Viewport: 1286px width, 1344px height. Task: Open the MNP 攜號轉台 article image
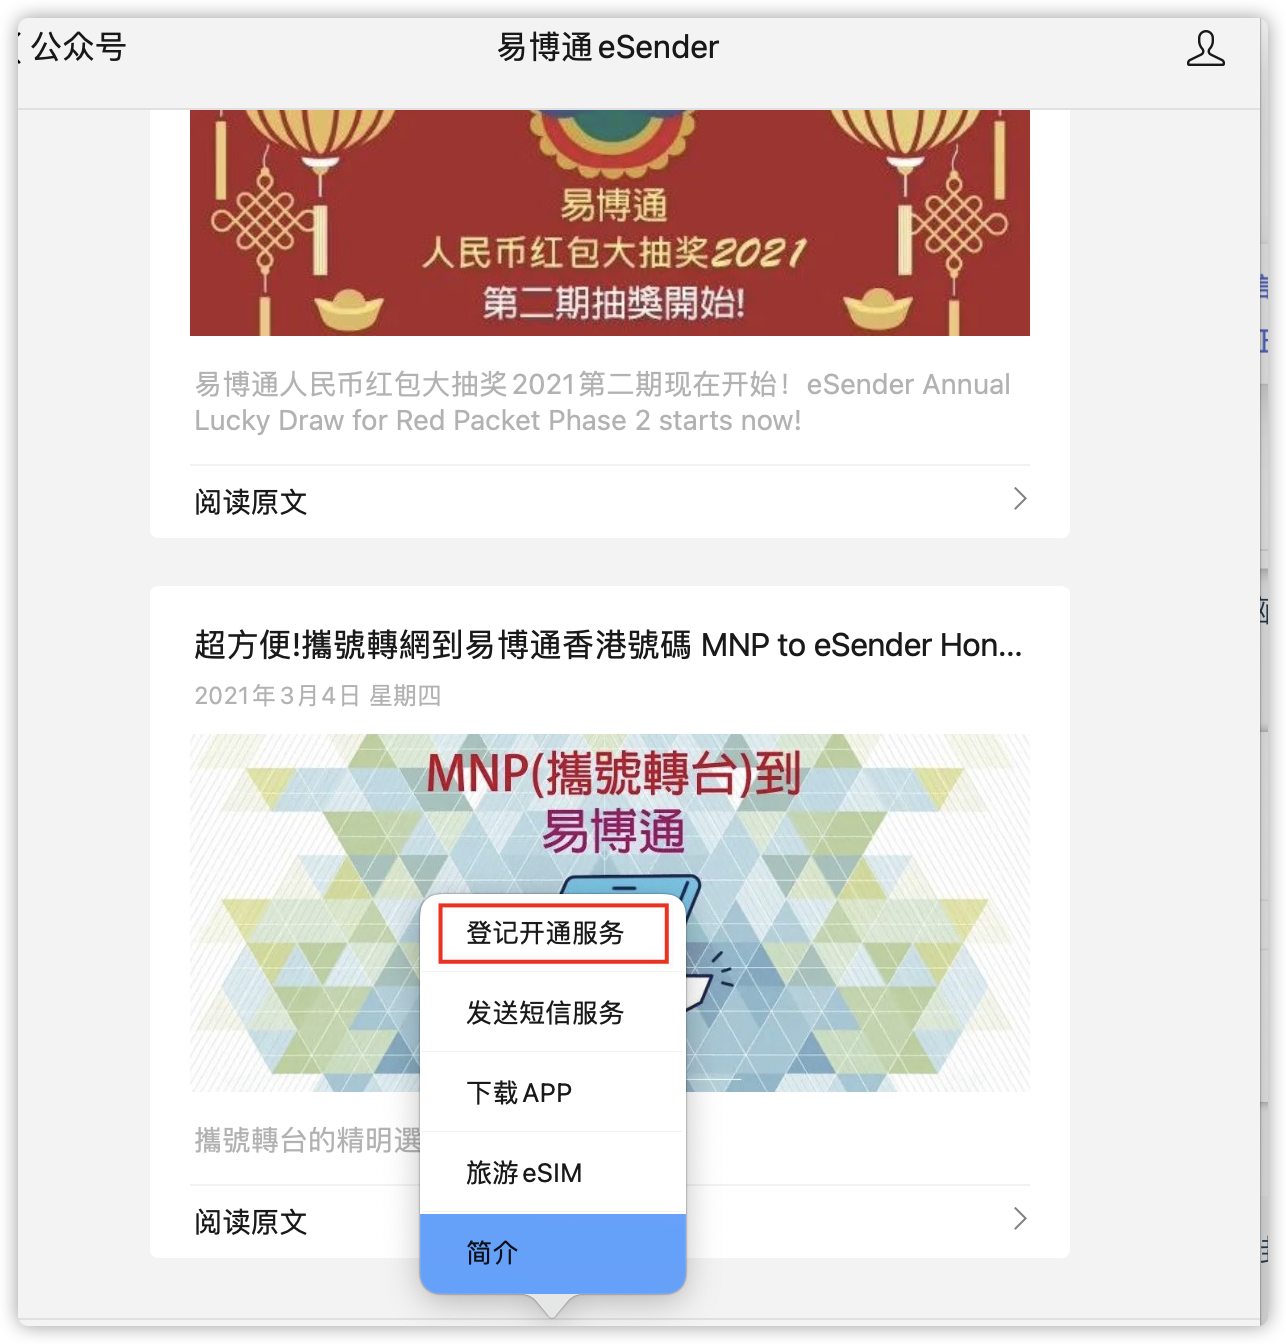point(610,913)
